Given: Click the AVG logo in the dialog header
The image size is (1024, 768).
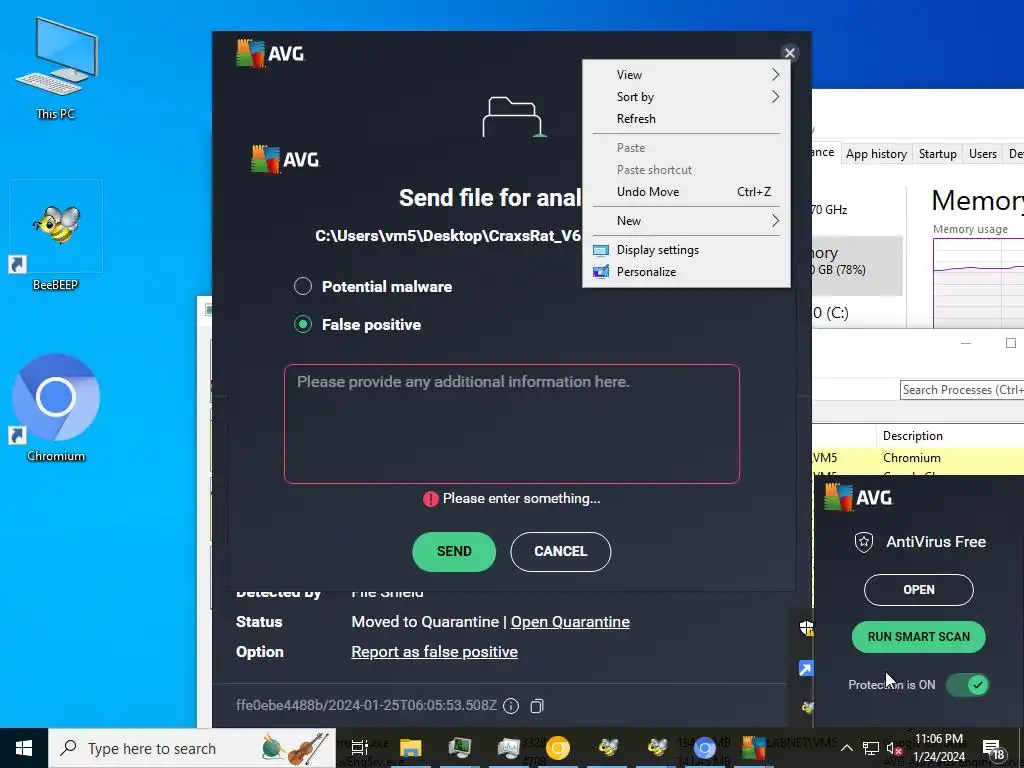Looking at the screenshot, I should (x=270, y=54).
